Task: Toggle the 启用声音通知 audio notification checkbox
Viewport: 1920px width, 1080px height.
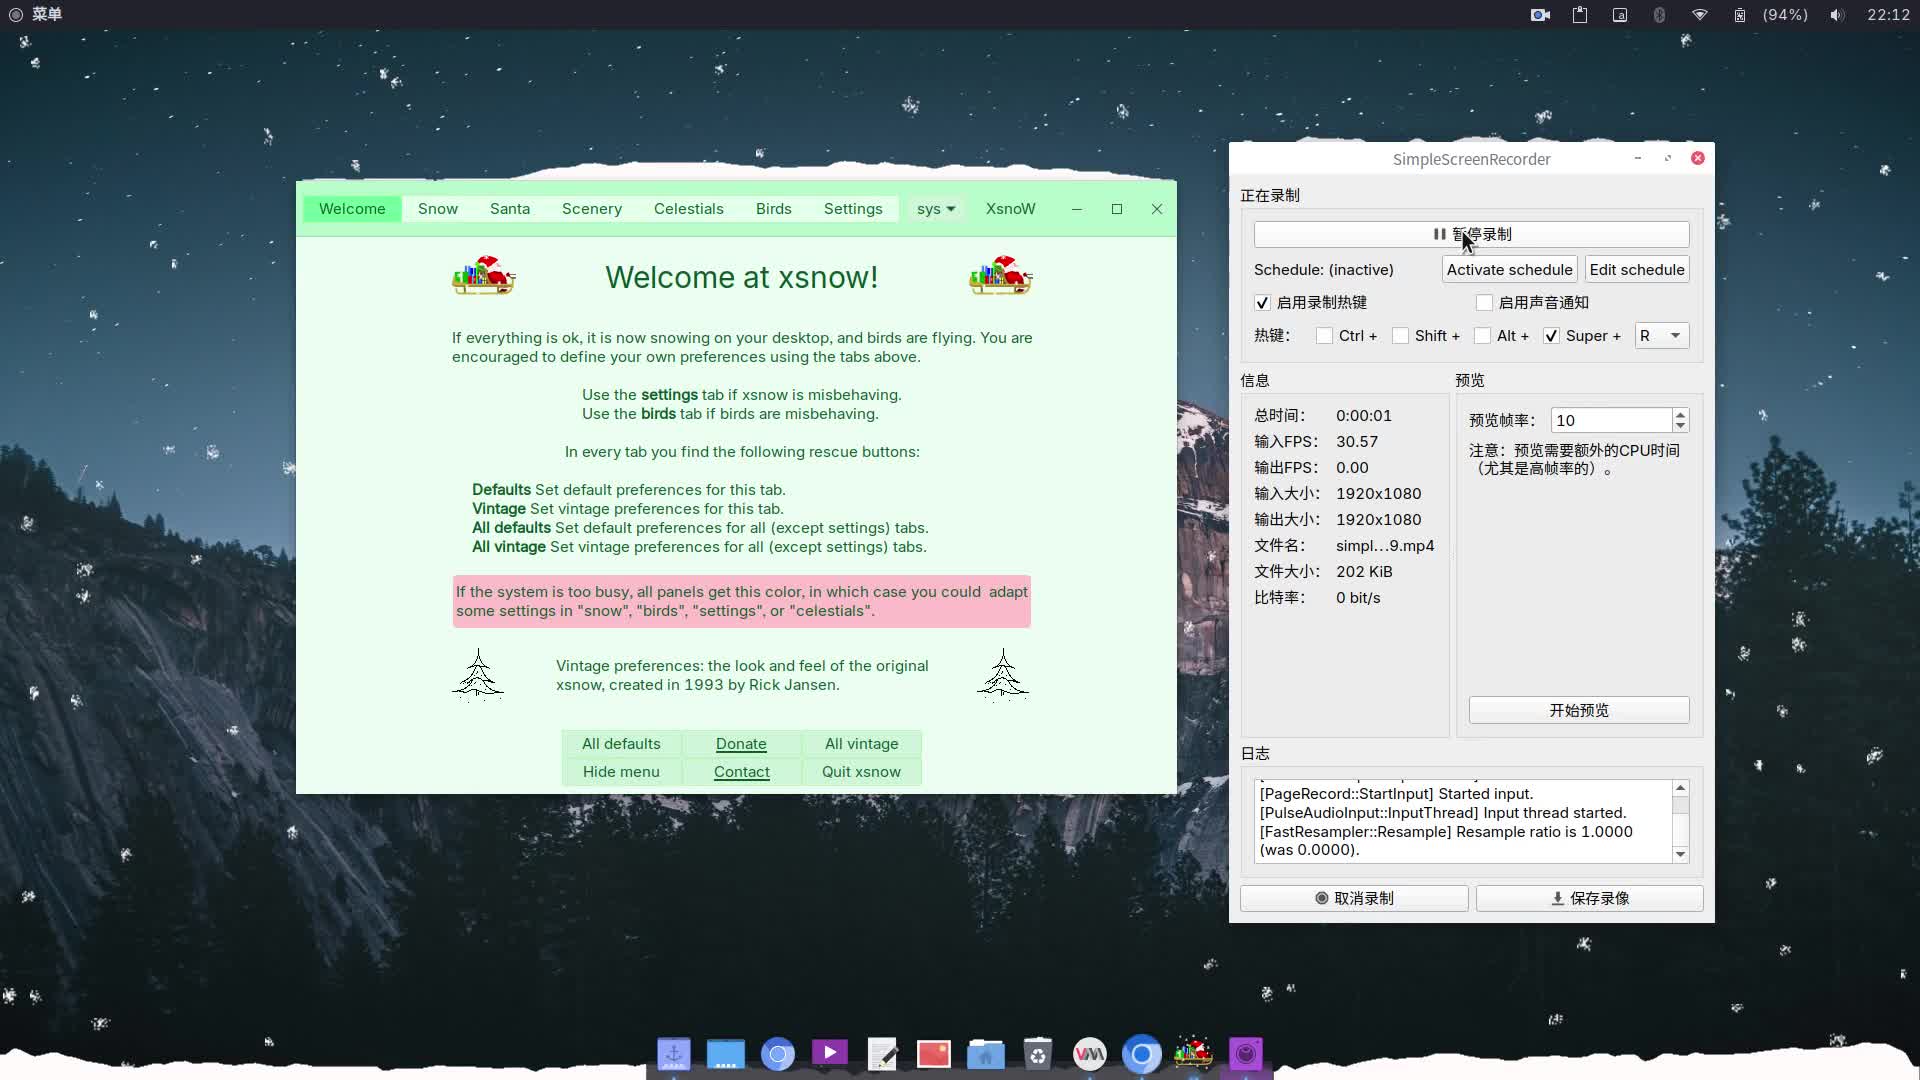Action: (1484, 302)
